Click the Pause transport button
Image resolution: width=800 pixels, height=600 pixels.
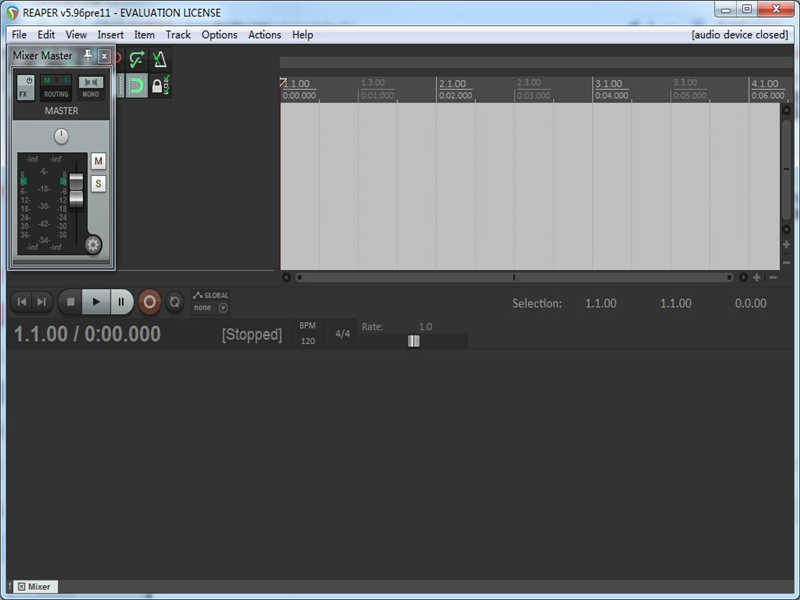[x=121, y=302]
